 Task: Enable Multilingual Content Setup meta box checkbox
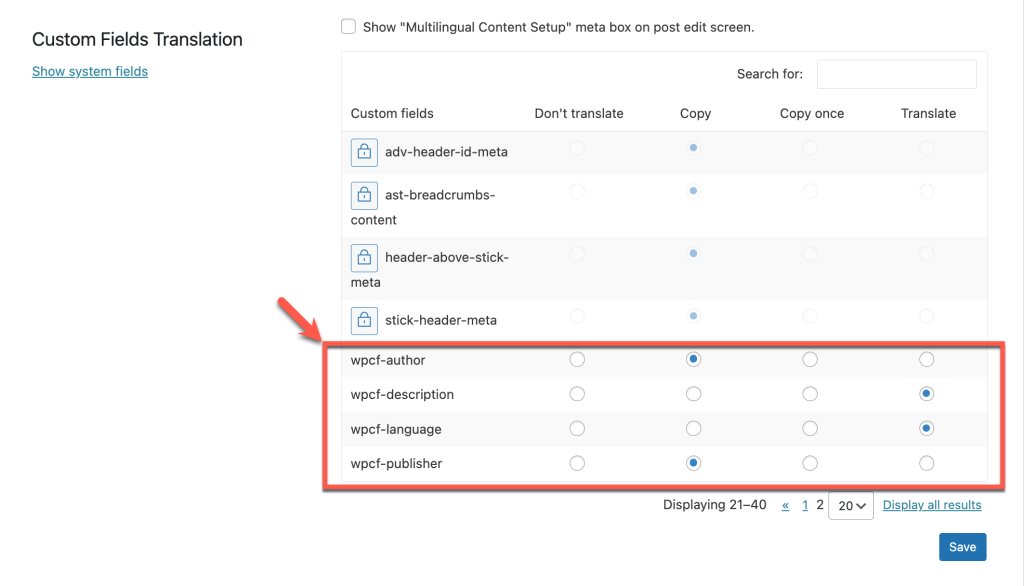(x=349, y=27)
